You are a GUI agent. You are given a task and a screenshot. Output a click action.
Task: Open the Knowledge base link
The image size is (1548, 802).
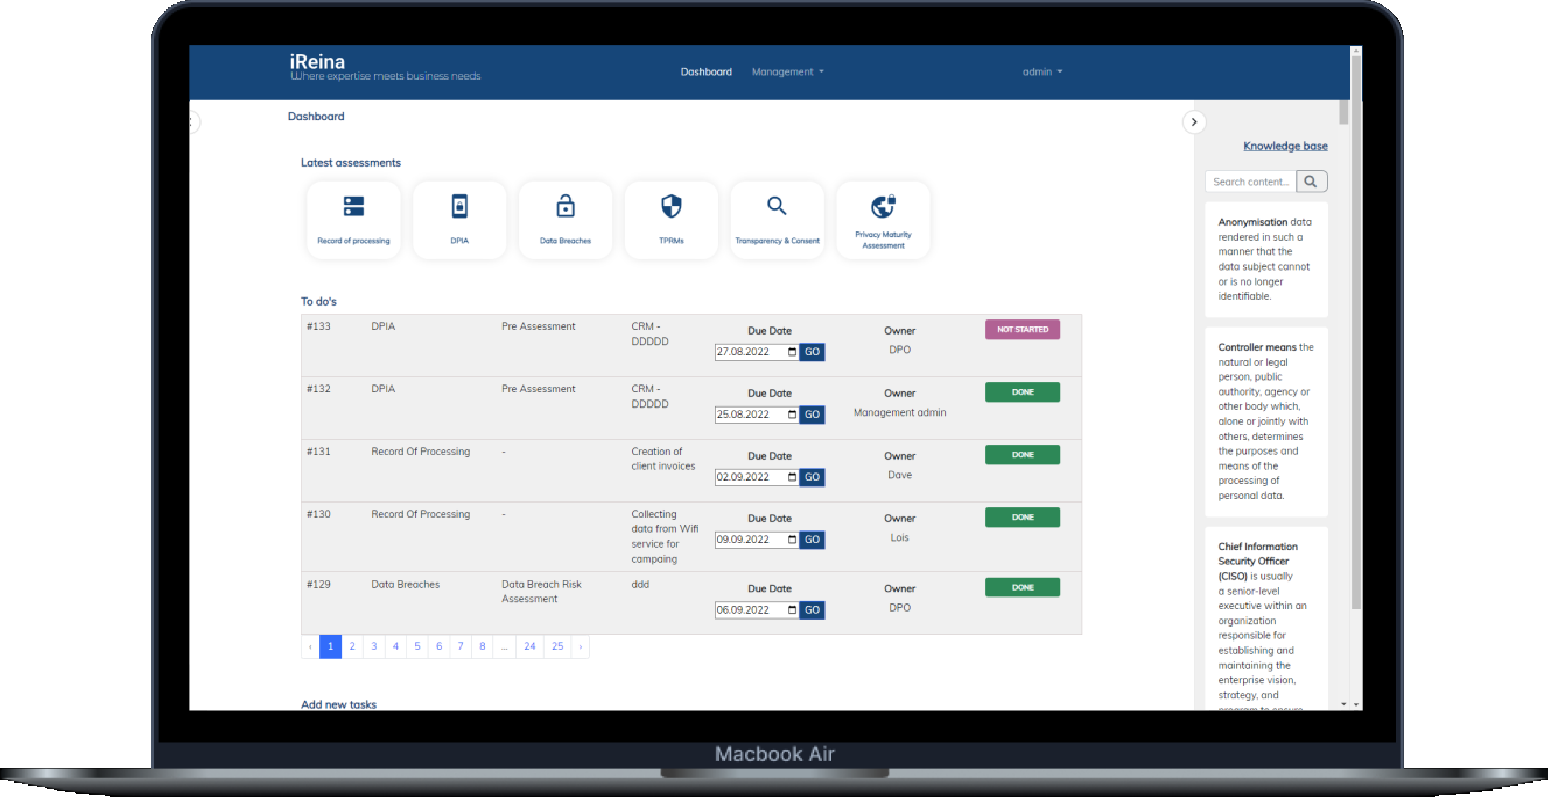[1285, 146]
